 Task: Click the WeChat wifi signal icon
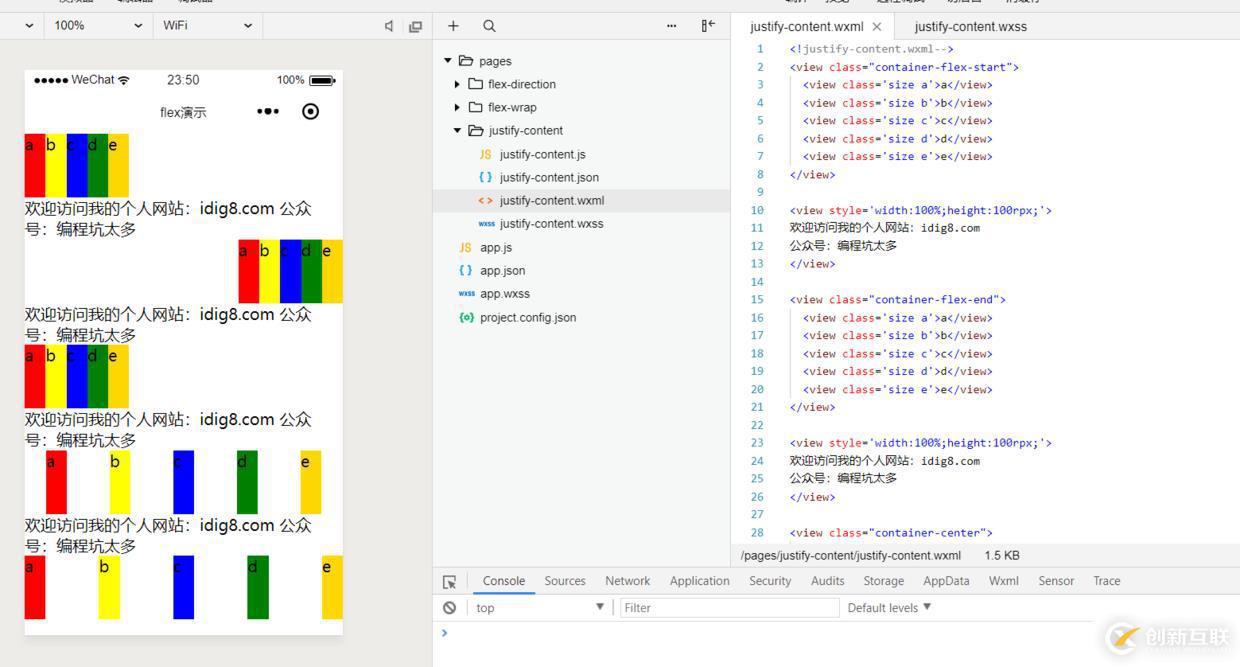pyautogui.click(x=124, y=80)
